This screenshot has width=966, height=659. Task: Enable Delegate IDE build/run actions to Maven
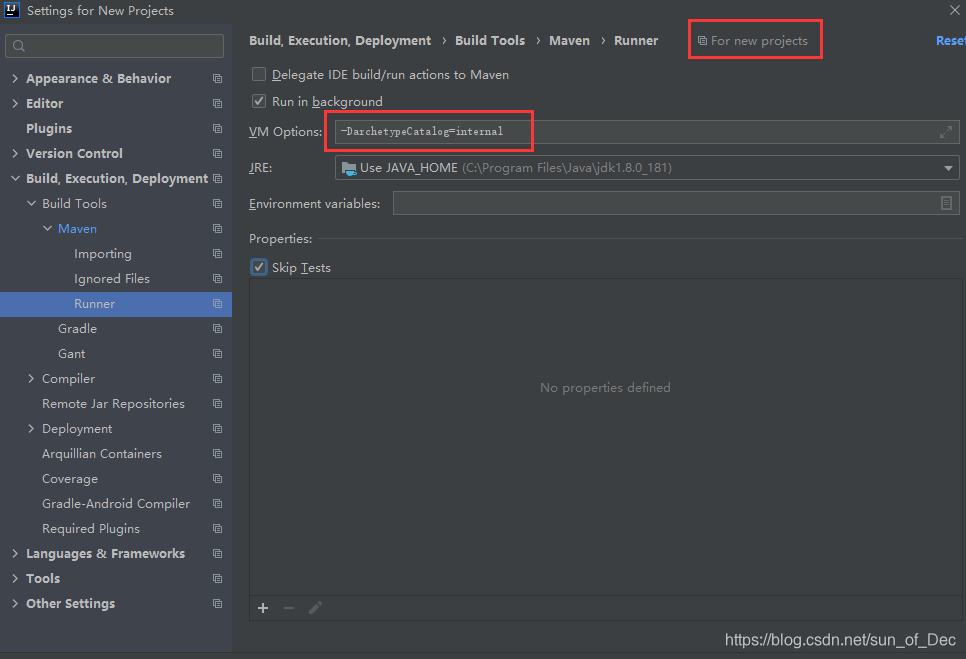click(x=259, y=75)
